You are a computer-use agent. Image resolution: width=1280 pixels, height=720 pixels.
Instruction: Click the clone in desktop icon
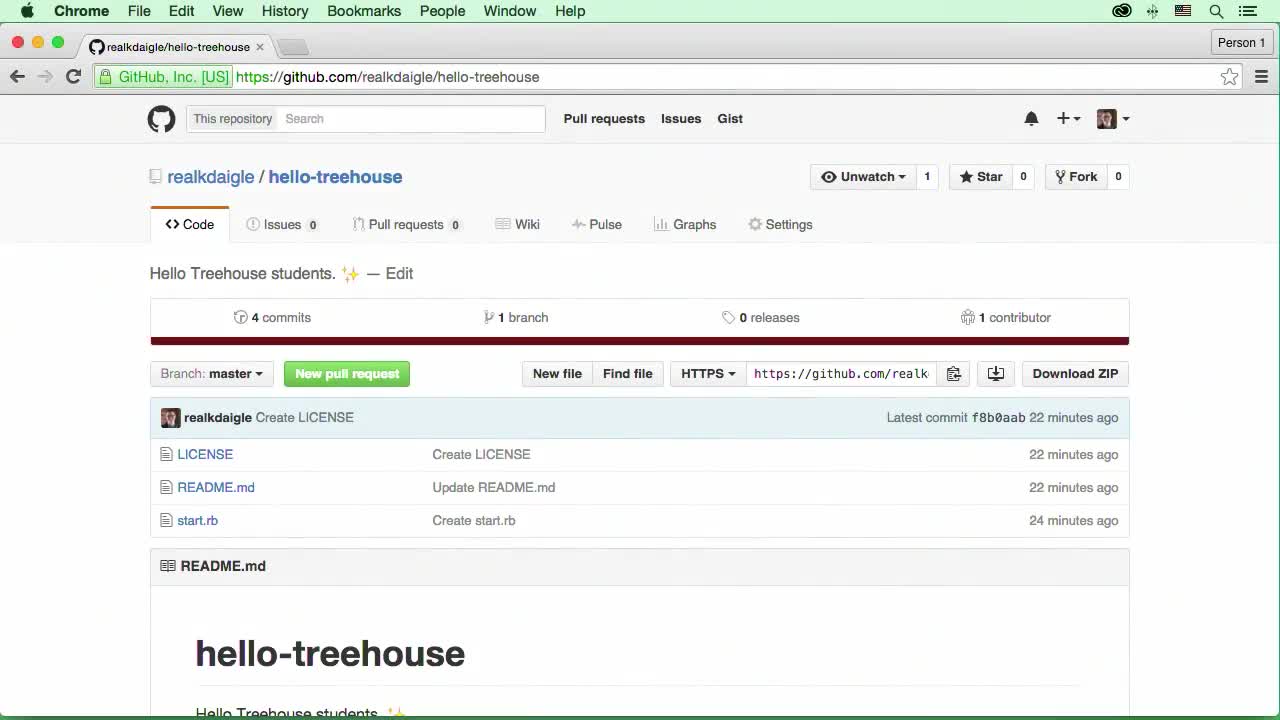tap(996, 374)
